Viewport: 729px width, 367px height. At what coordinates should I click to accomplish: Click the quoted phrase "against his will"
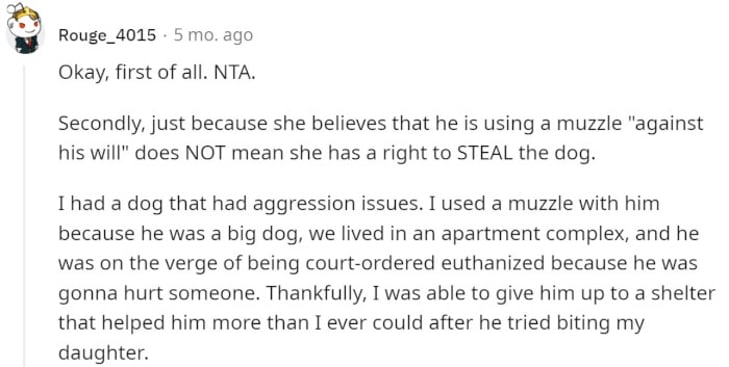click(381, 139)
